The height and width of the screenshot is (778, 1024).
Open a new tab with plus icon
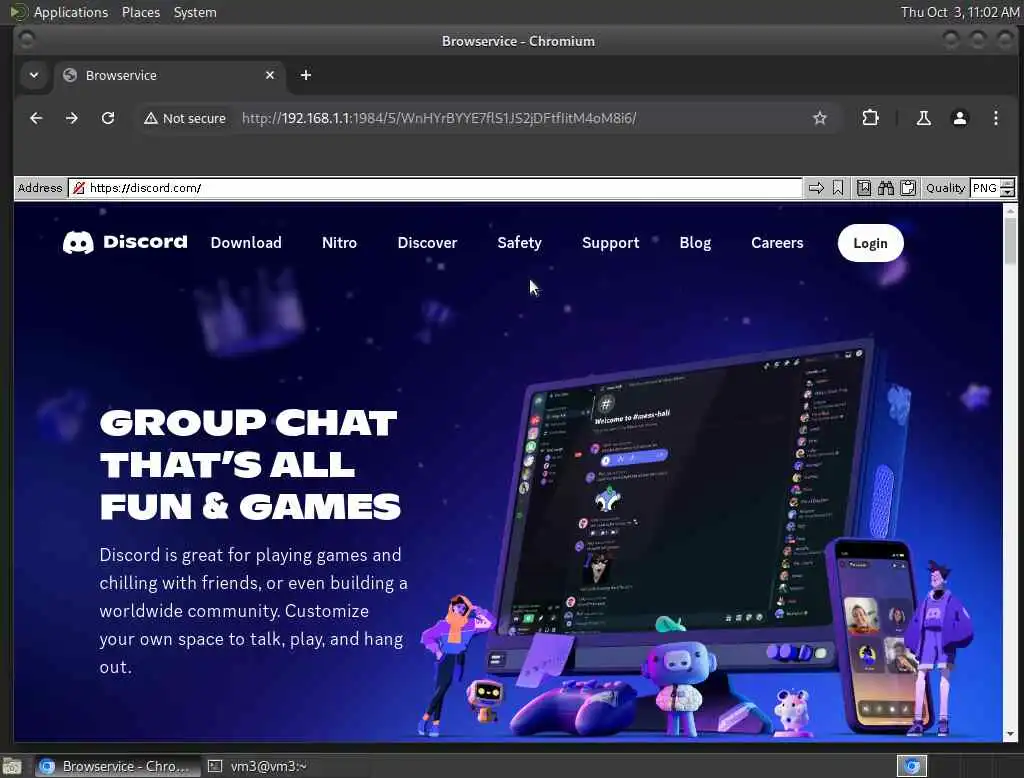click(x=306, y=75)
